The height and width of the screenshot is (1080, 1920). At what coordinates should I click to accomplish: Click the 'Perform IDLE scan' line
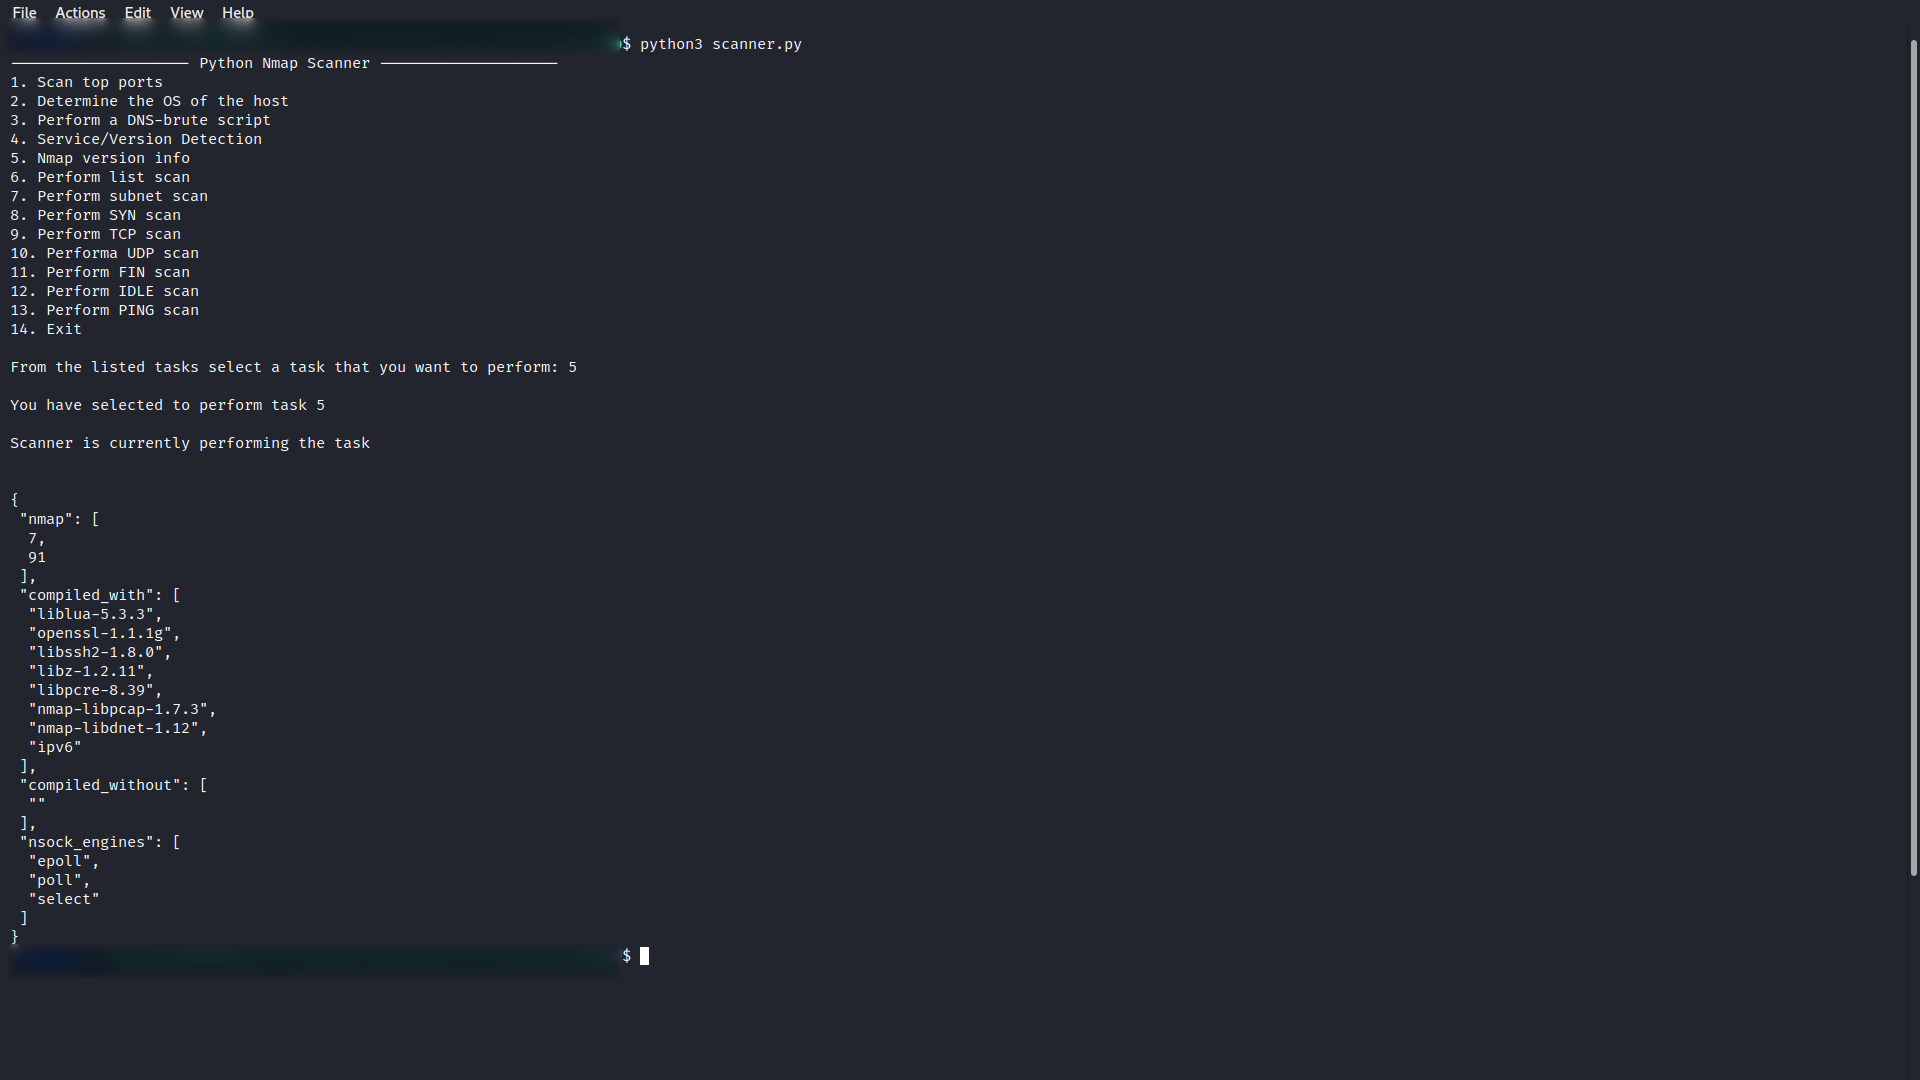click(x=122, y=291)
